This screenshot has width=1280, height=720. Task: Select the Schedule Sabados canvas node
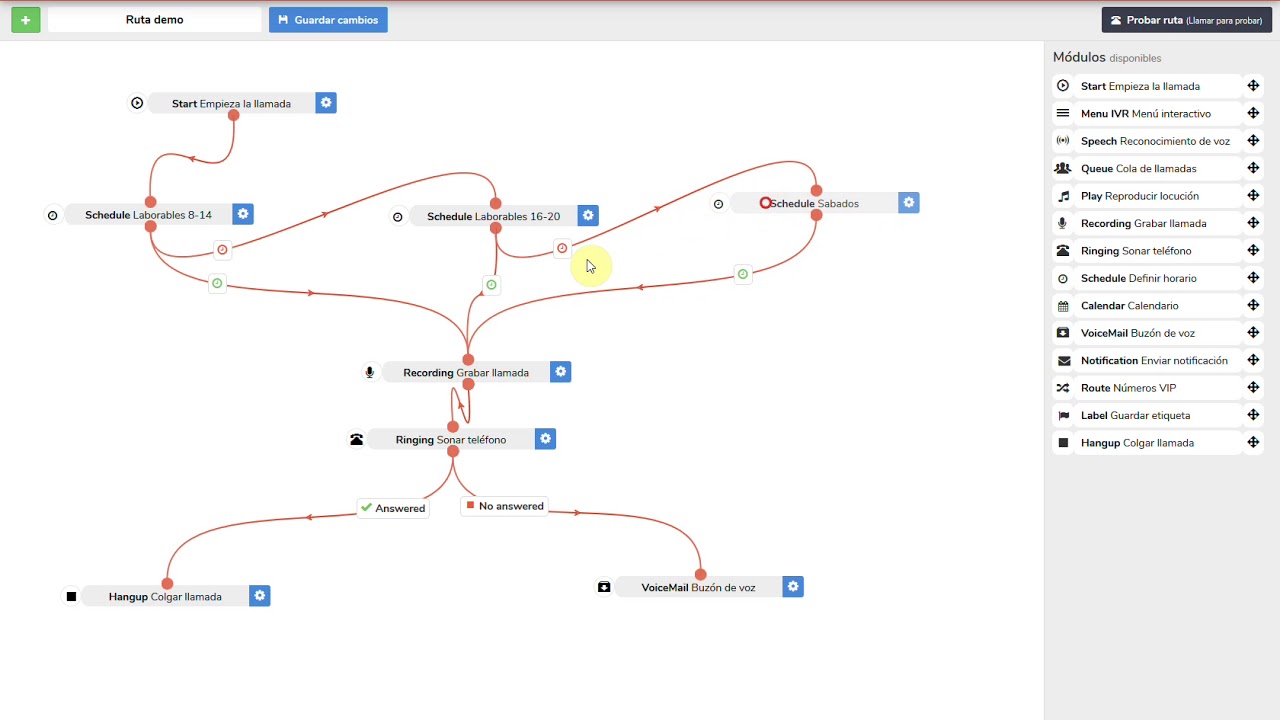(814, 203)
